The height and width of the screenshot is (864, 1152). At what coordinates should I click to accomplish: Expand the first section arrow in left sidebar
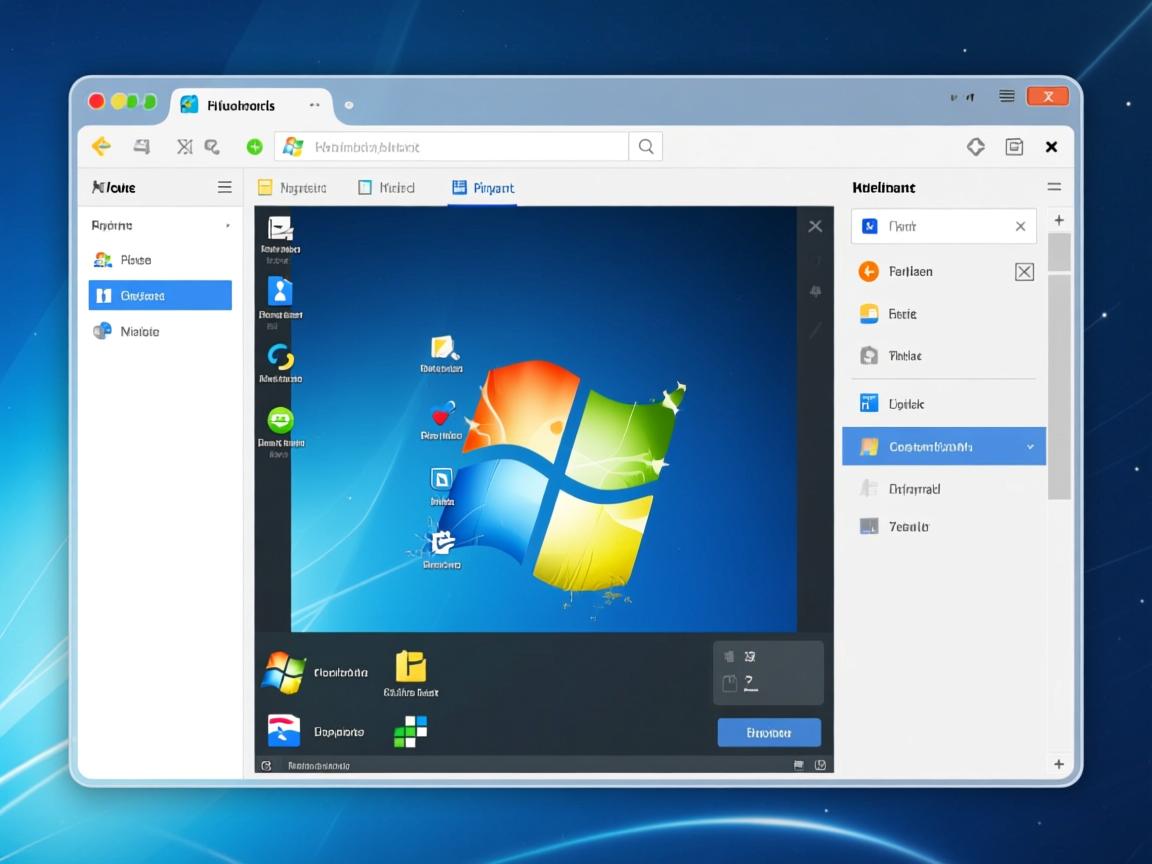tap(228, 226)
